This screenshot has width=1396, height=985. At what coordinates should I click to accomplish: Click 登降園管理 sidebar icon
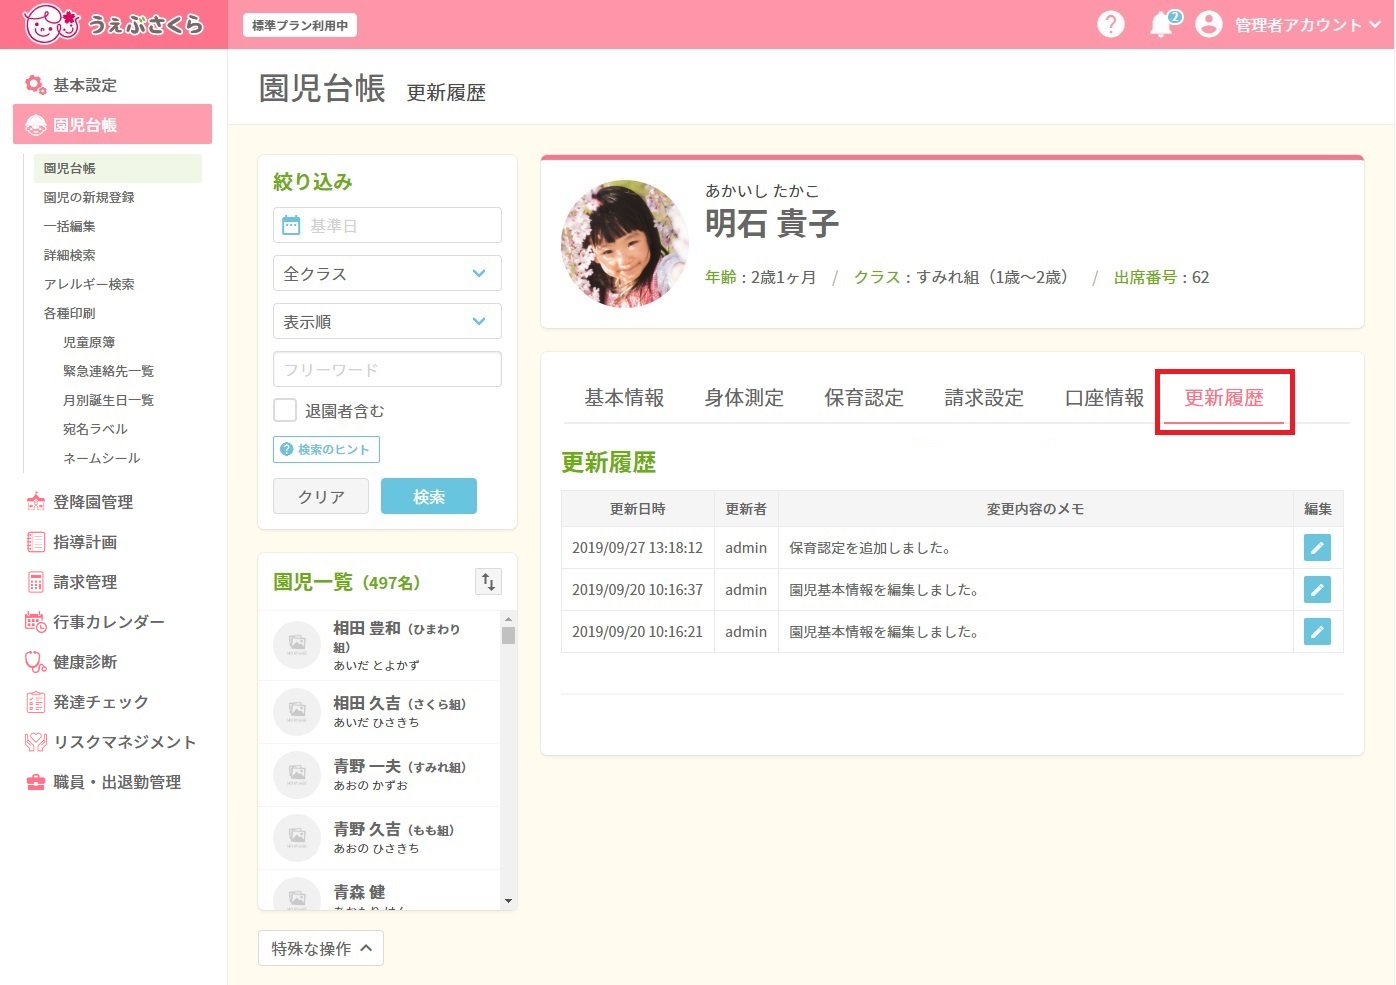click(36, 502)
